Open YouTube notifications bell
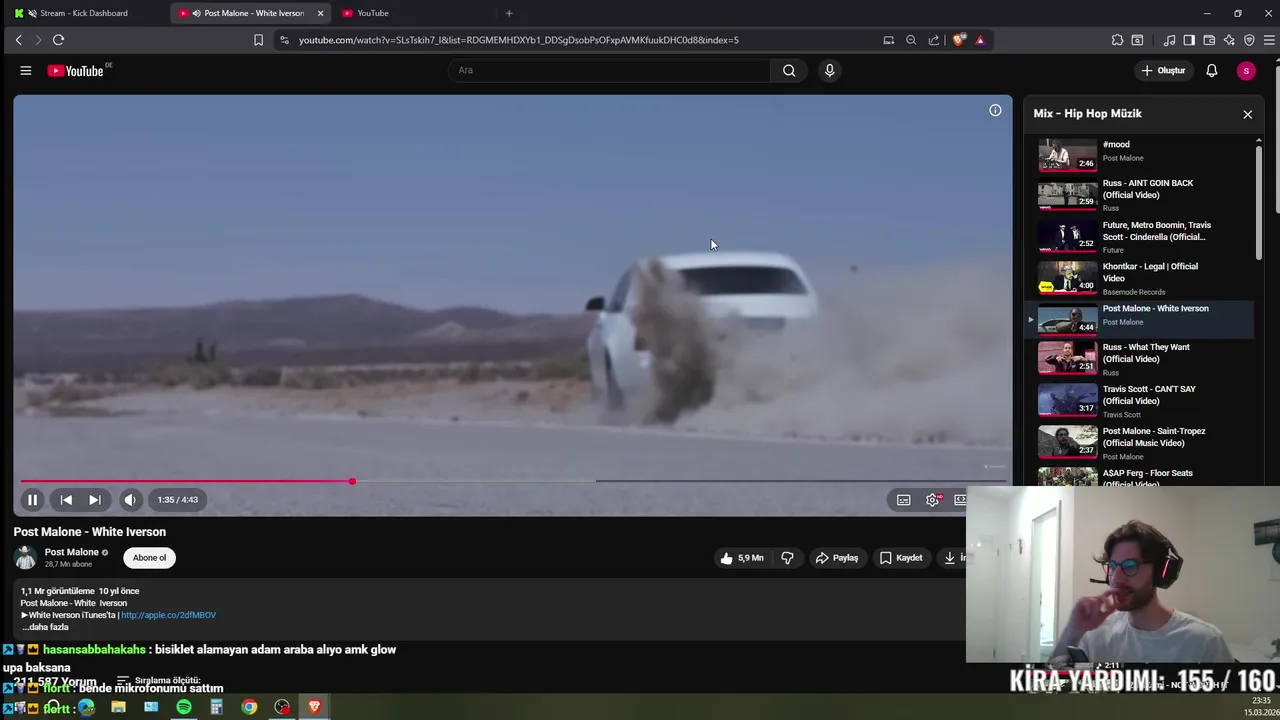This screenshot has width=1280, height=720. pos(1211,71)
